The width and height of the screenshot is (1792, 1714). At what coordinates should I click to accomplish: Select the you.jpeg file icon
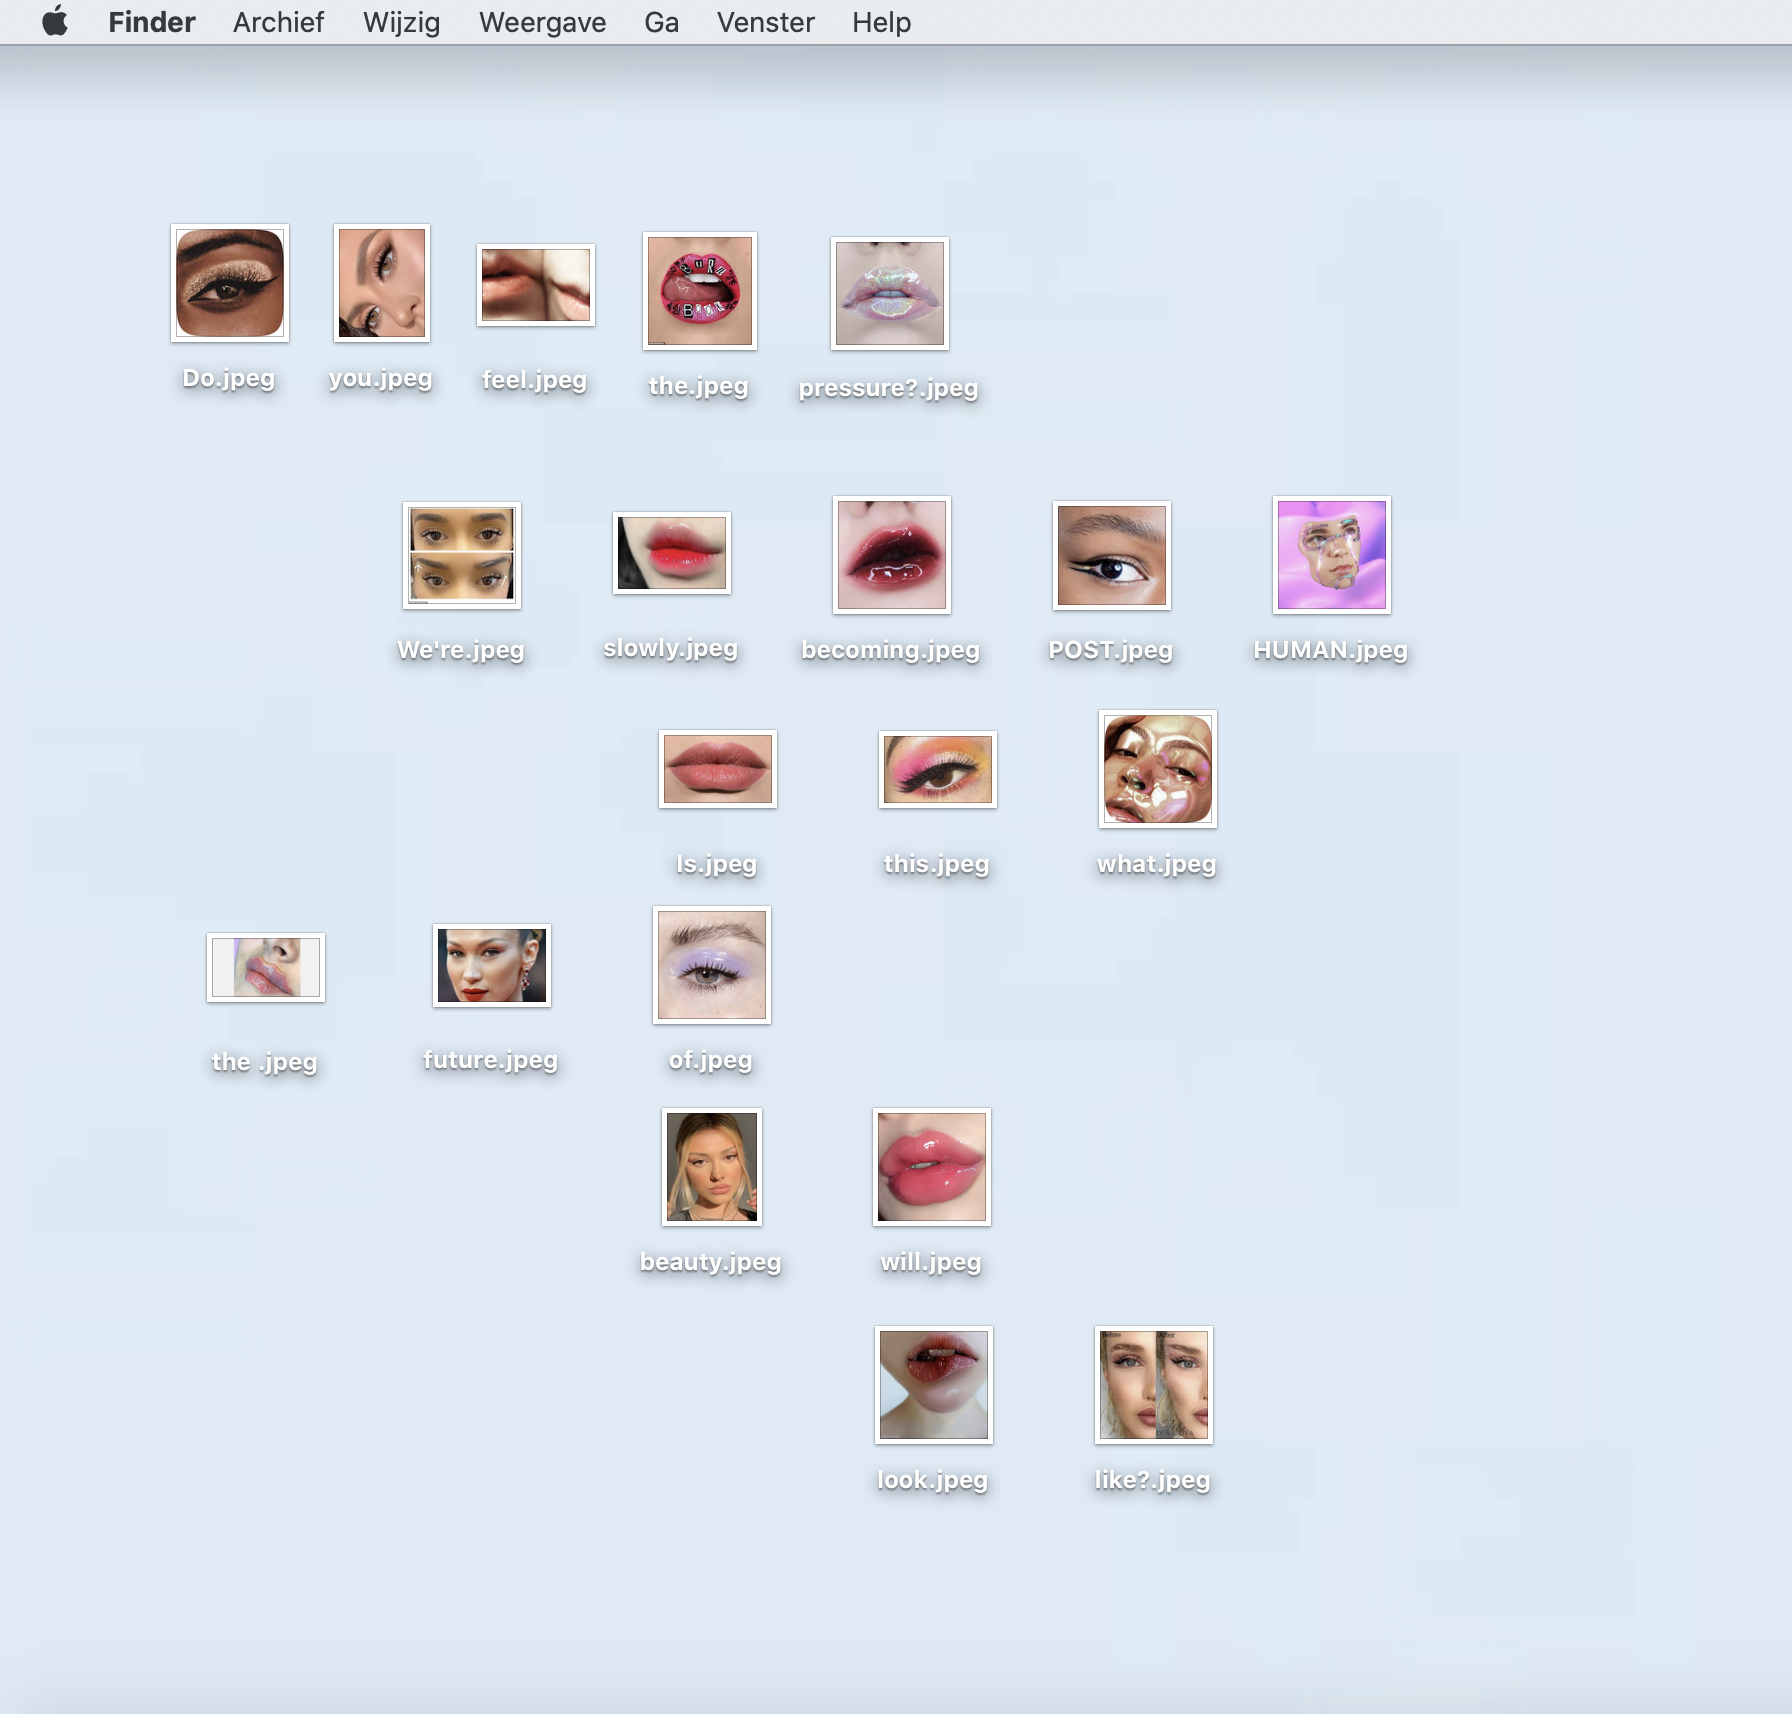click(382, 283)
